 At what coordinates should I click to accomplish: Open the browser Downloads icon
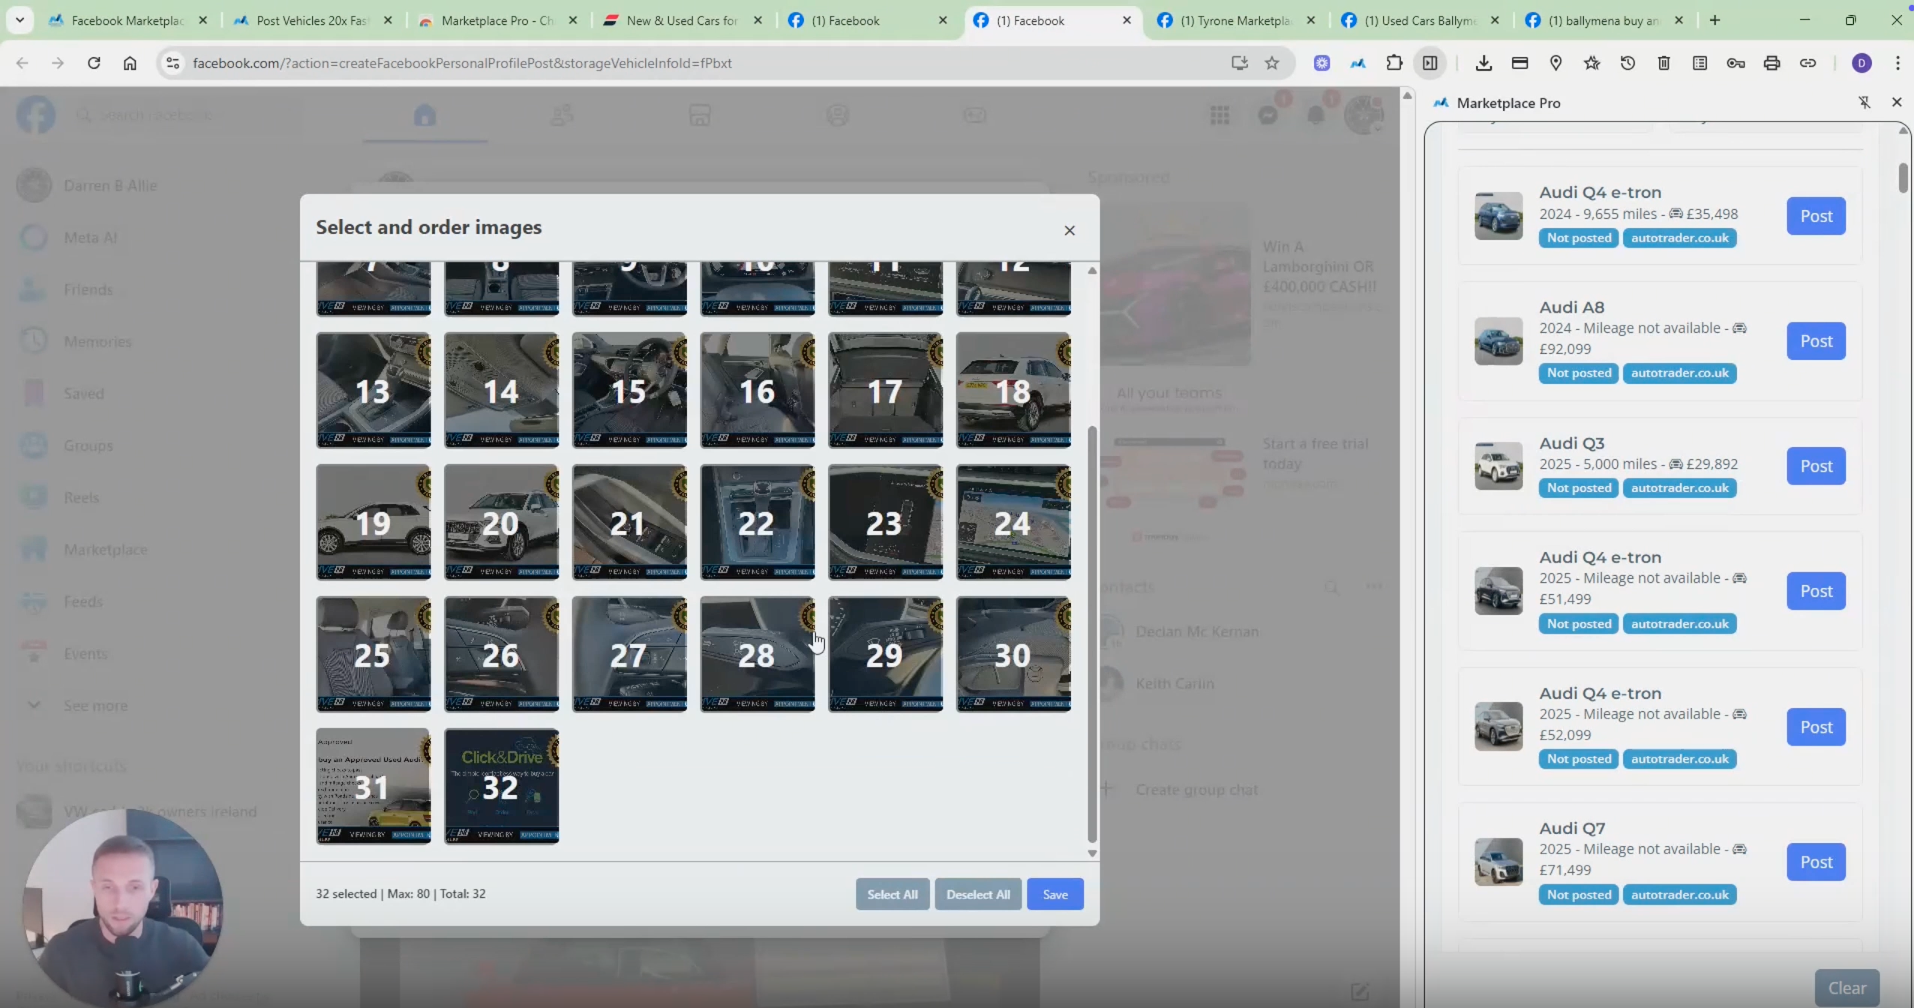click(x=1484, y=63)
